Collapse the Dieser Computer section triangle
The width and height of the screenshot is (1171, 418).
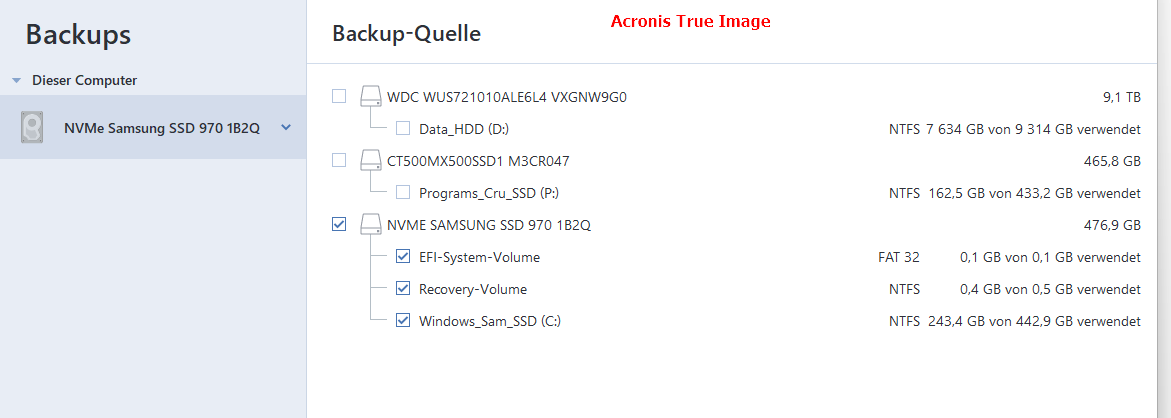click(16, 80)
